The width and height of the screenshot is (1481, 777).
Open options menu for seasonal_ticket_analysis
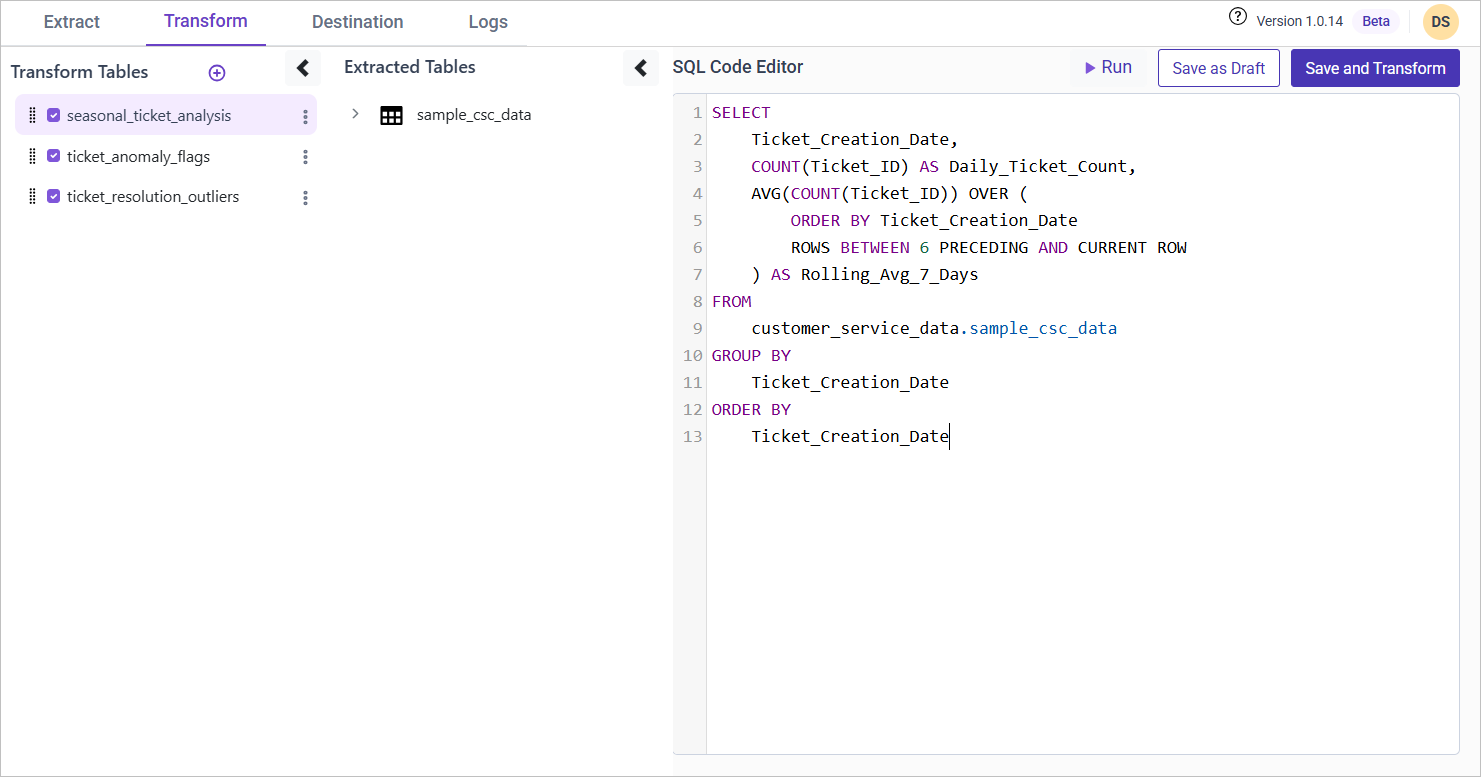[305, 117]
